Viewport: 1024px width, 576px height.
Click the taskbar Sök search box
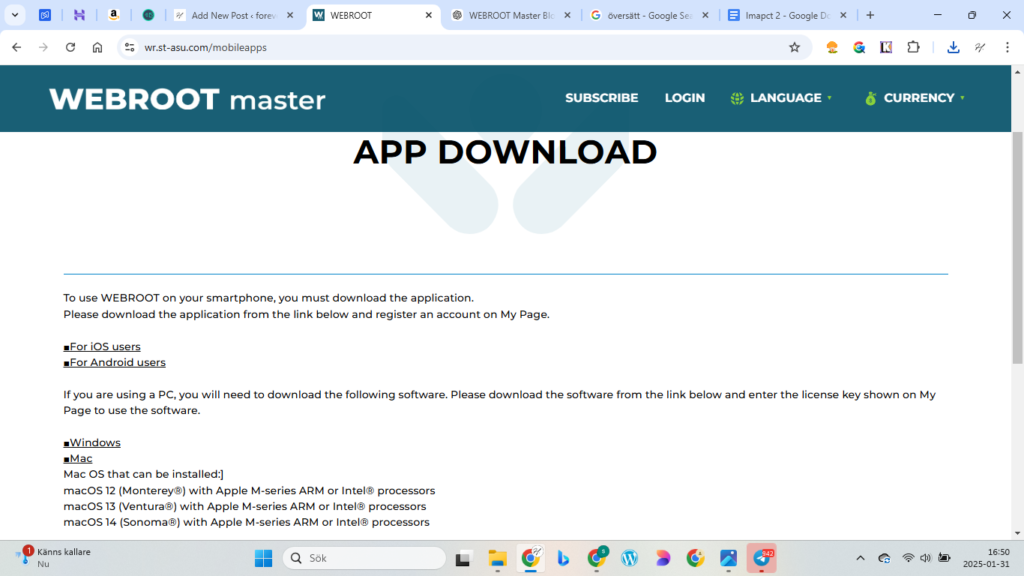(x=364, y=558)
